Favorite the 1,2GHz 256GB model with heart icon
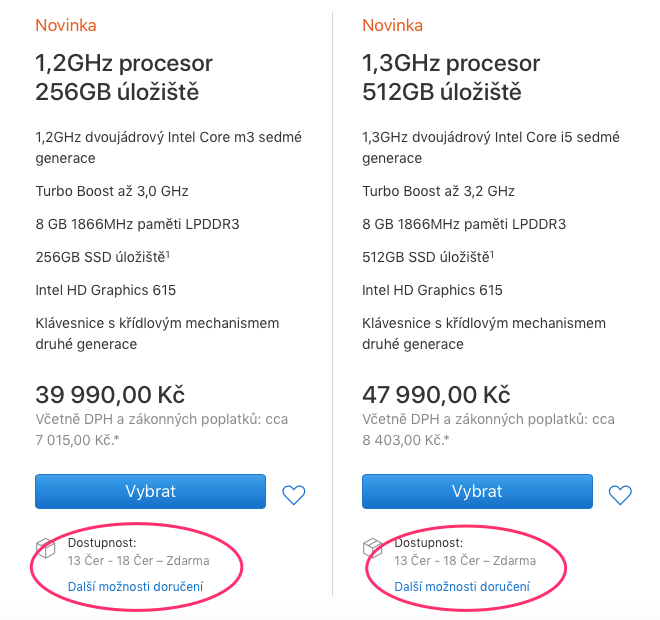This screenshot has height=620, width=660. (x=293, y=494)
